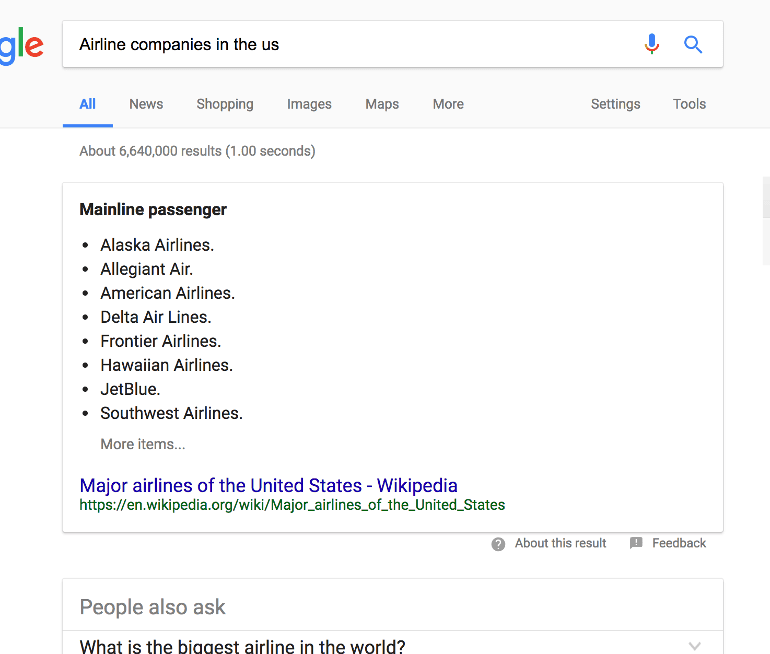
Task: Click the blue search magnifier icon
Action: coord(693,44)
